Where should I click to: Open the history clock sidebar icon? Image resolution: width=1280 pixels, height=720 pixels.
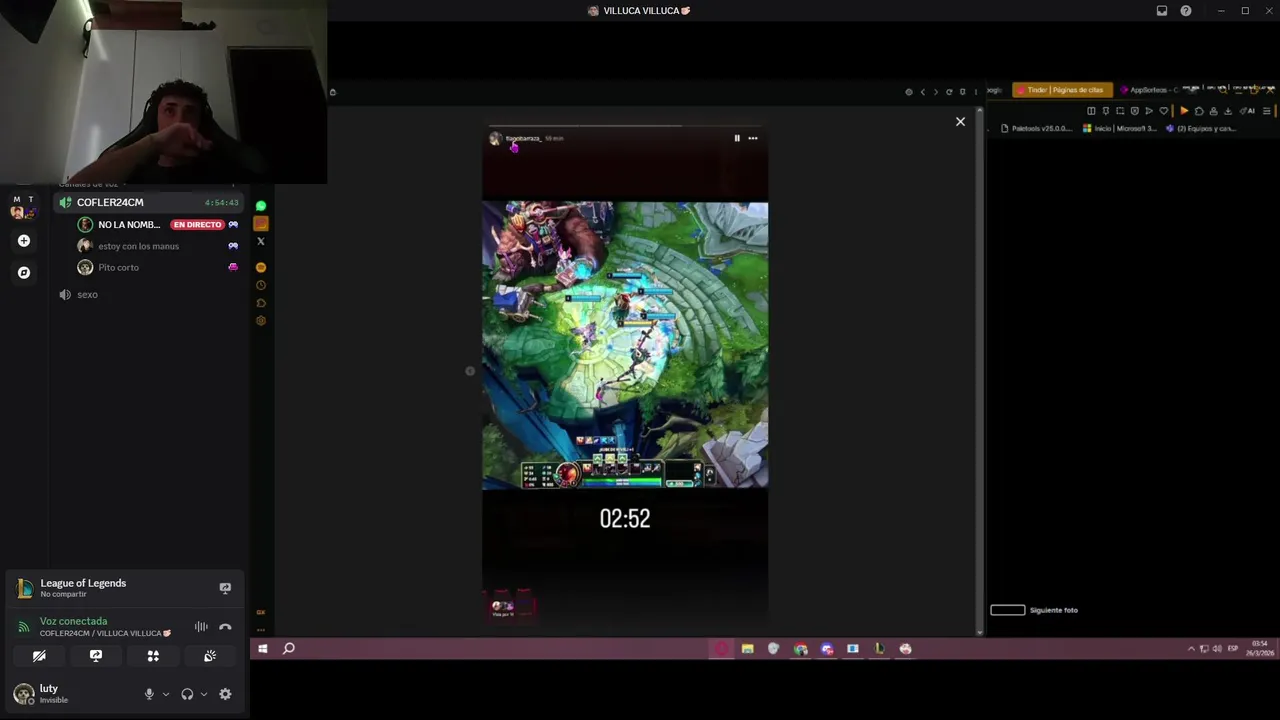261,285
